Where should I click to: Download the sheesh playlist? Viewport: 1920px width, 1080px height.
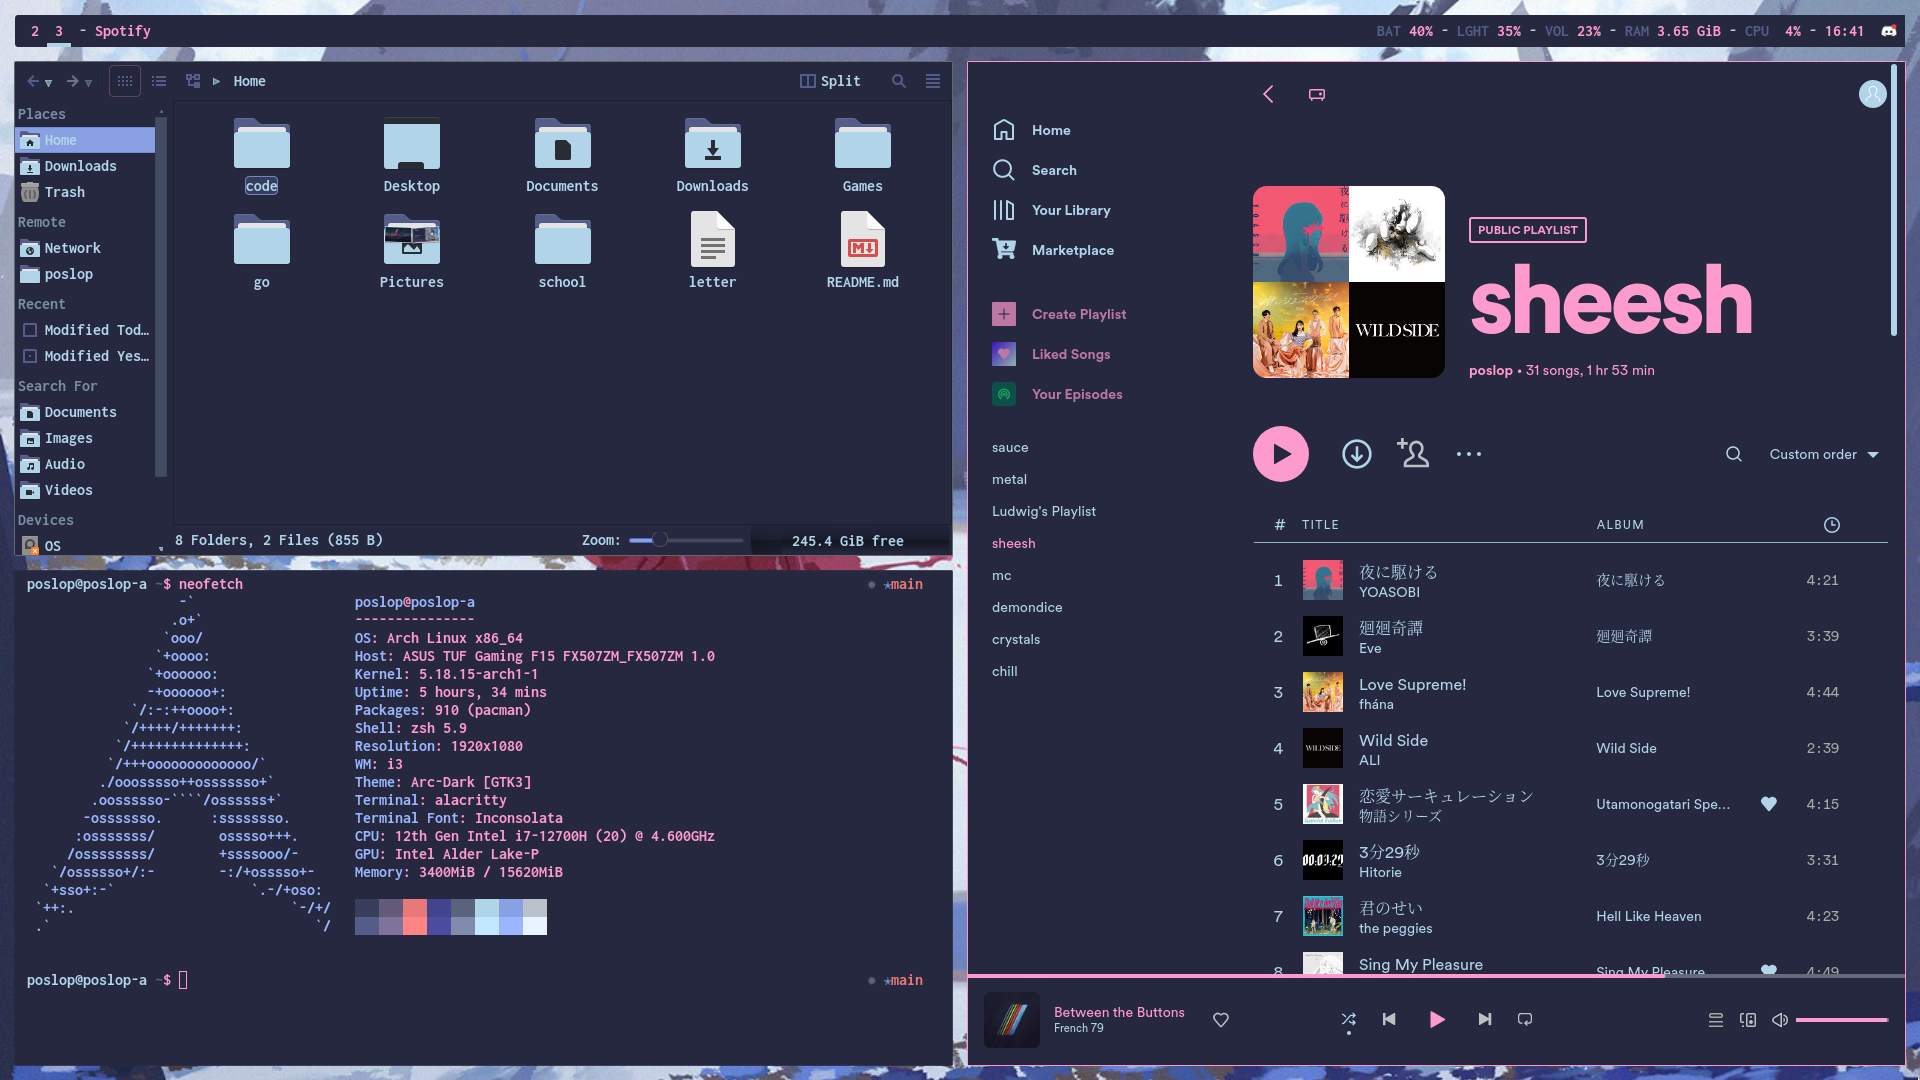click(x=1356, y=454)
